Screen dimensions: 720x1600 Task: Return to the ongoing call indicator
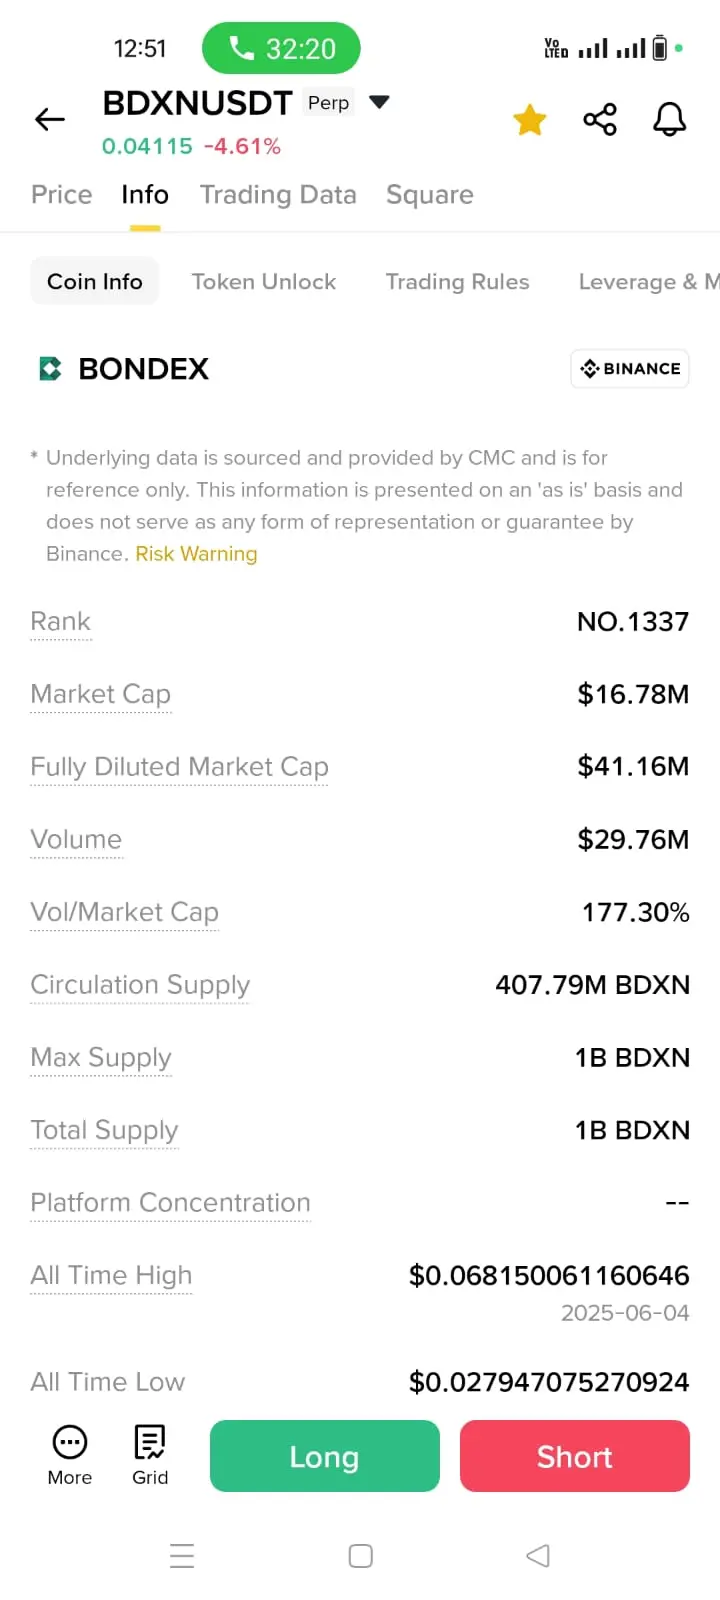pyautogui.click(x=281, y=48)
